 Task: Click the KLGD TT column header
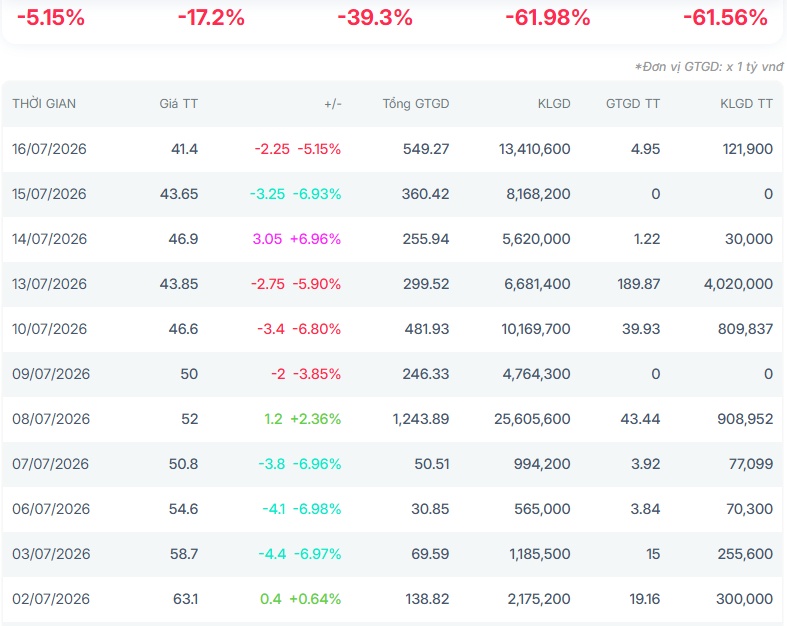tap(746, 104)
